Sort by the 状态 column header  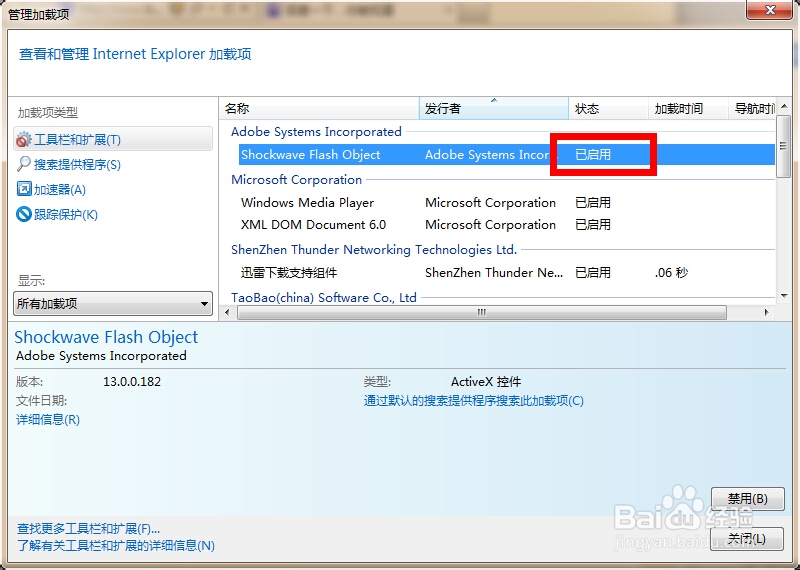coord(608,108)
